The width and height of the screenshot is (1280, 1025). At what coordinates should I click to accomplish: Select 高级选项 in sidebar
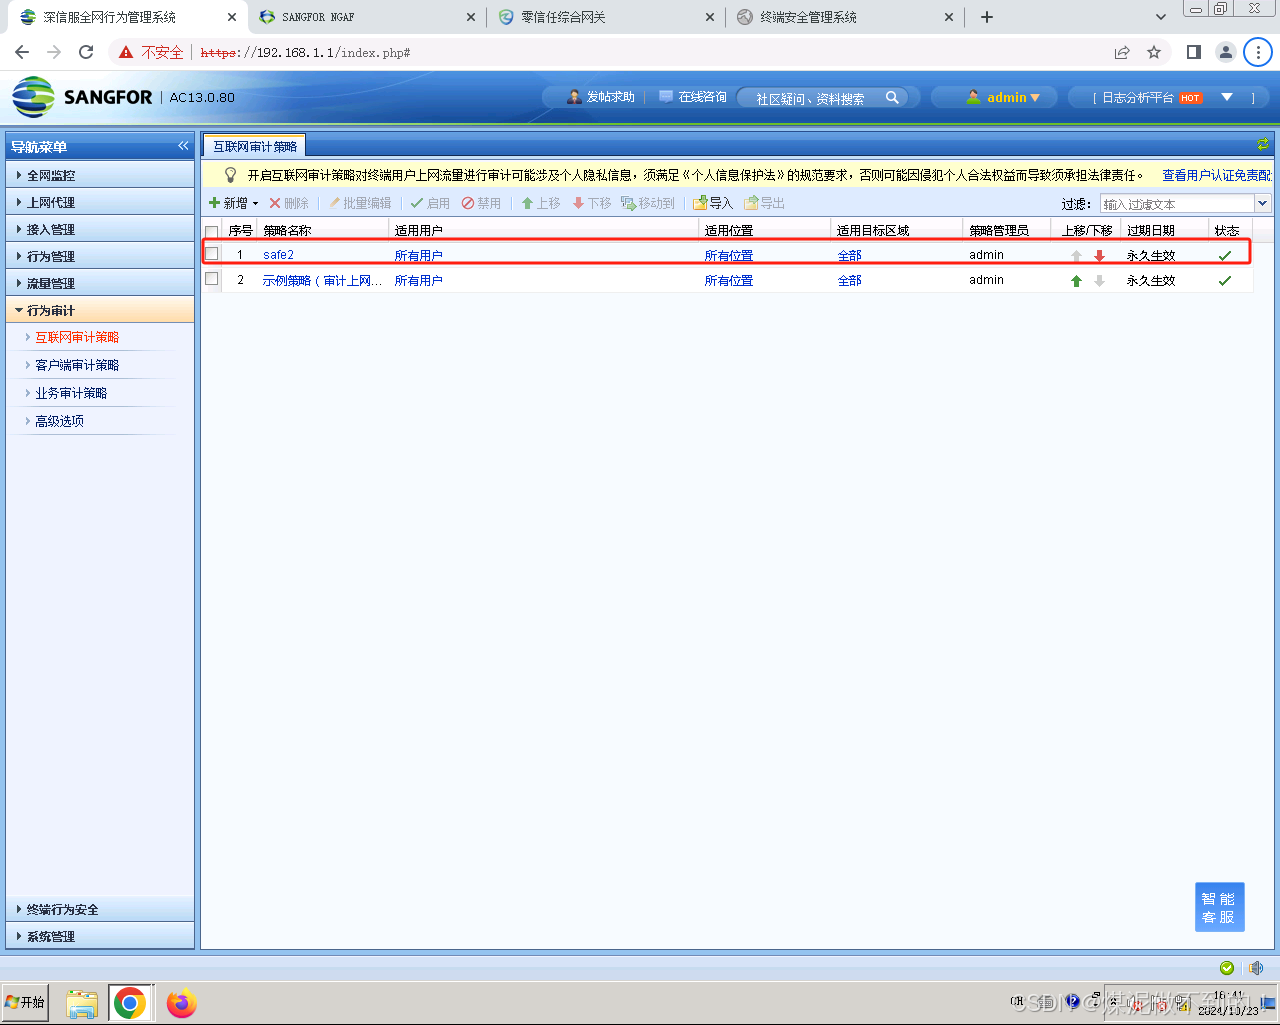point(59,421)
